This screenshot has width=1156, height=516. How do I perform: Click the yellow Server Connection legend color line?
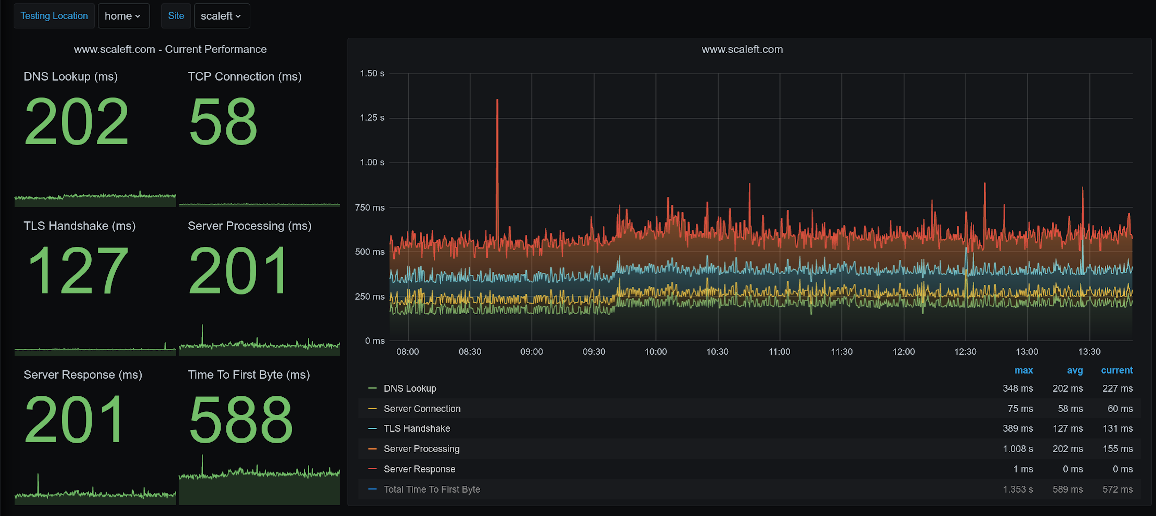(x=372, y=408)
